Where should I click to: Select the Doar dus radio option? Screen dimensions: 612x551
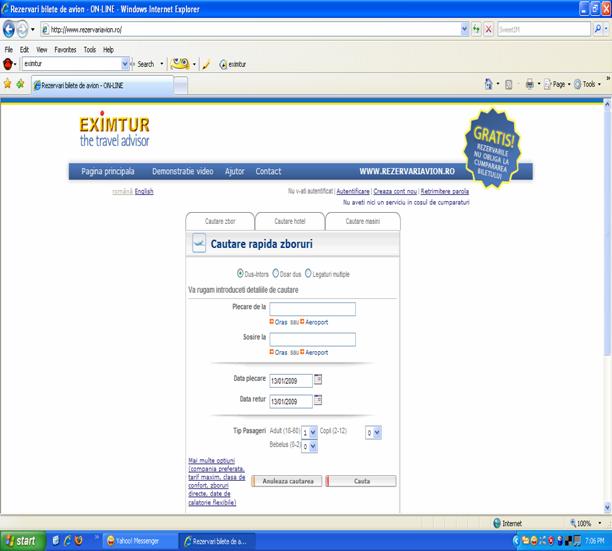[276, 273]
